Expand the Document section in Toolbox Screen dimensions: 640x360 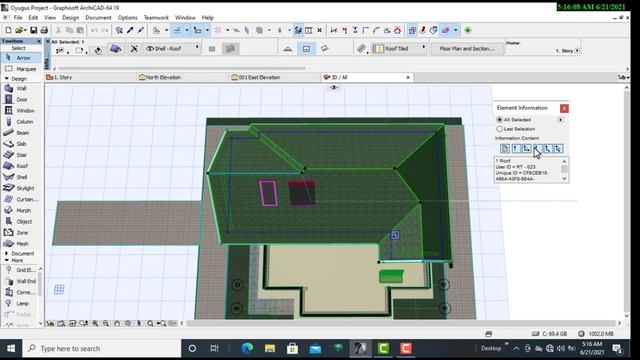tap(7, 253)
